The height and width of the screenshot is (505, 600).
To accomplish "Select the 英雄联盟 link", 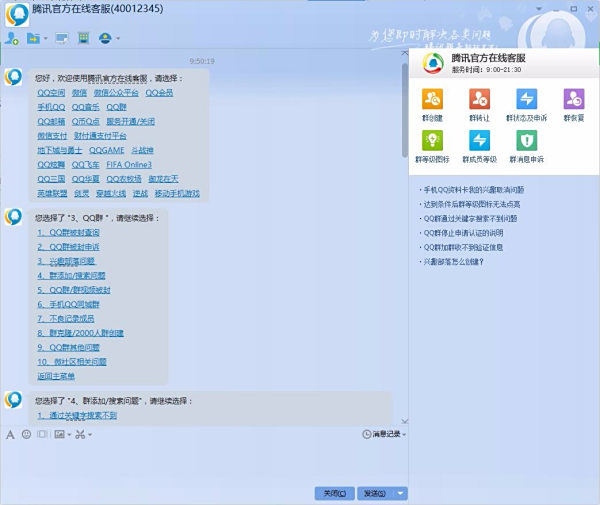I will click(x=52, y=194).
